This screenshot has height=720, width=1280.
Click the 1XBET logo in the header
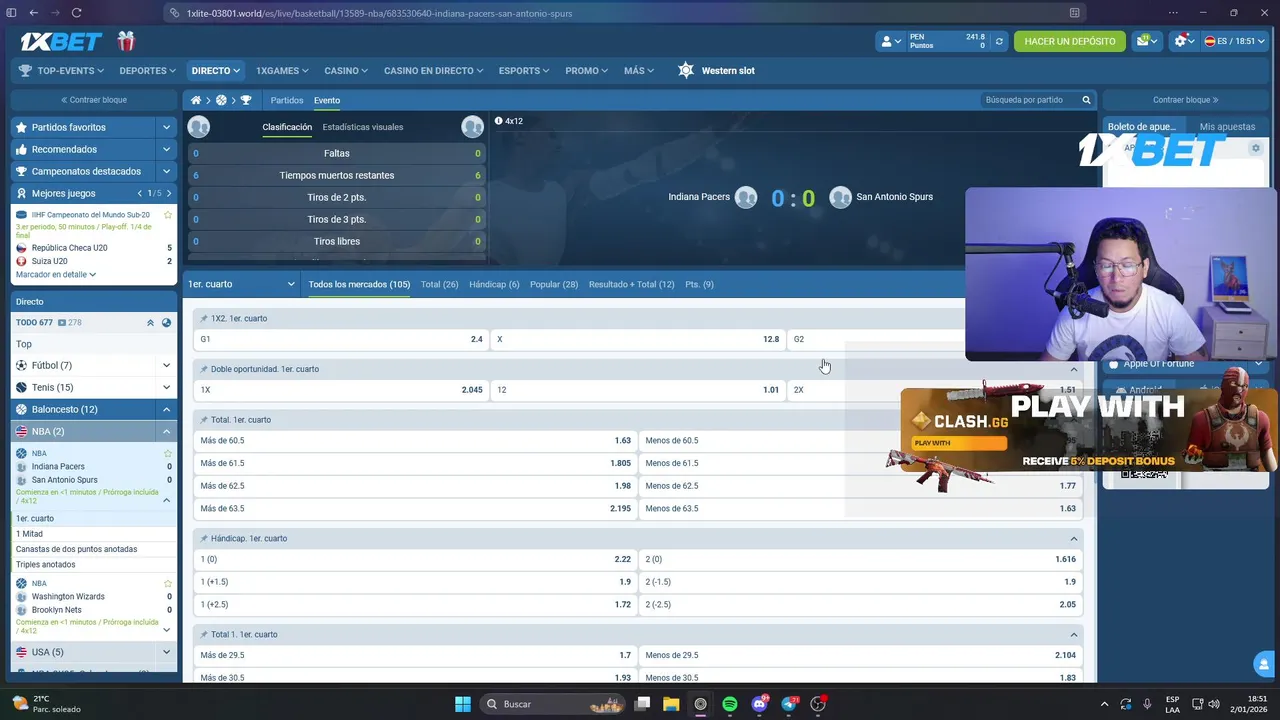coord(61,41)
